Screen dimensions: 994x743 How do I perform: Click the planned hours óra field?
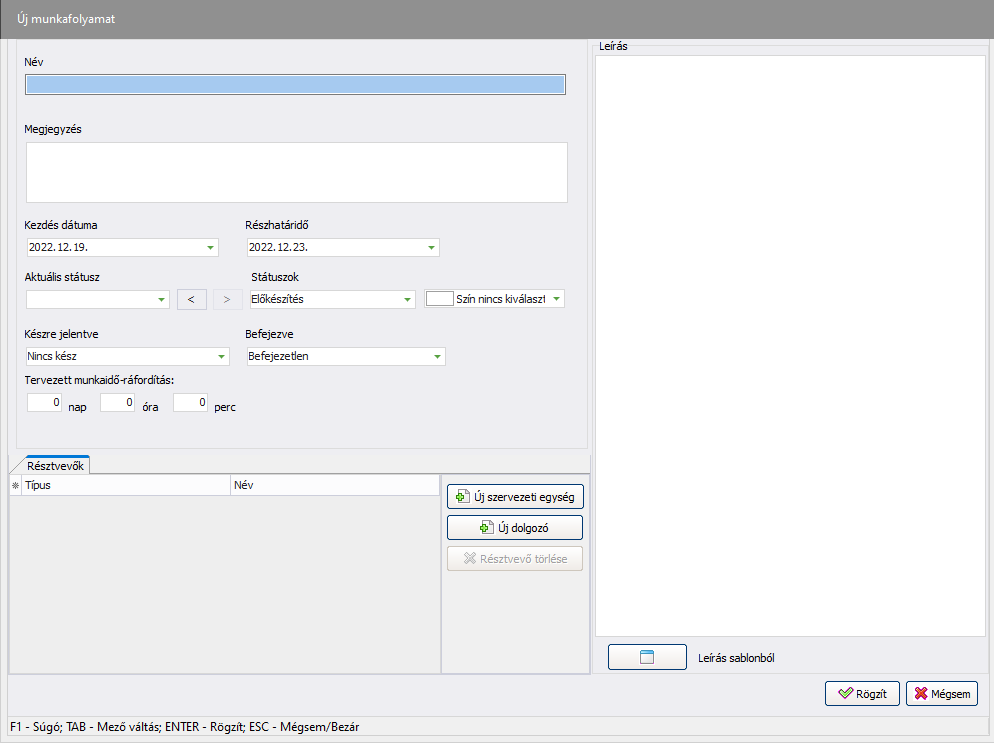(117, 403)
